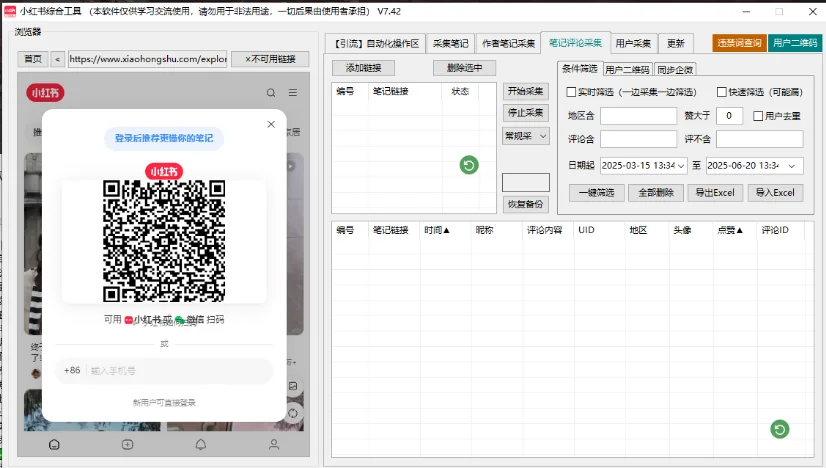
Task: Switch to 【引流】自动化操作区 tab
Action: 377,44
